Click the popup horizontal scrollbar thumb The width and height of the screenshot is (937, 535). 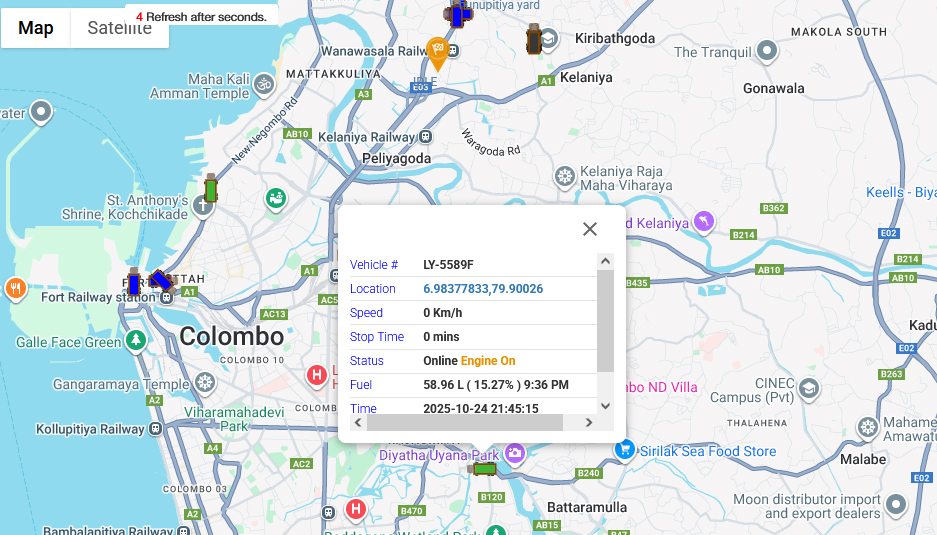(x=465, y=422)
